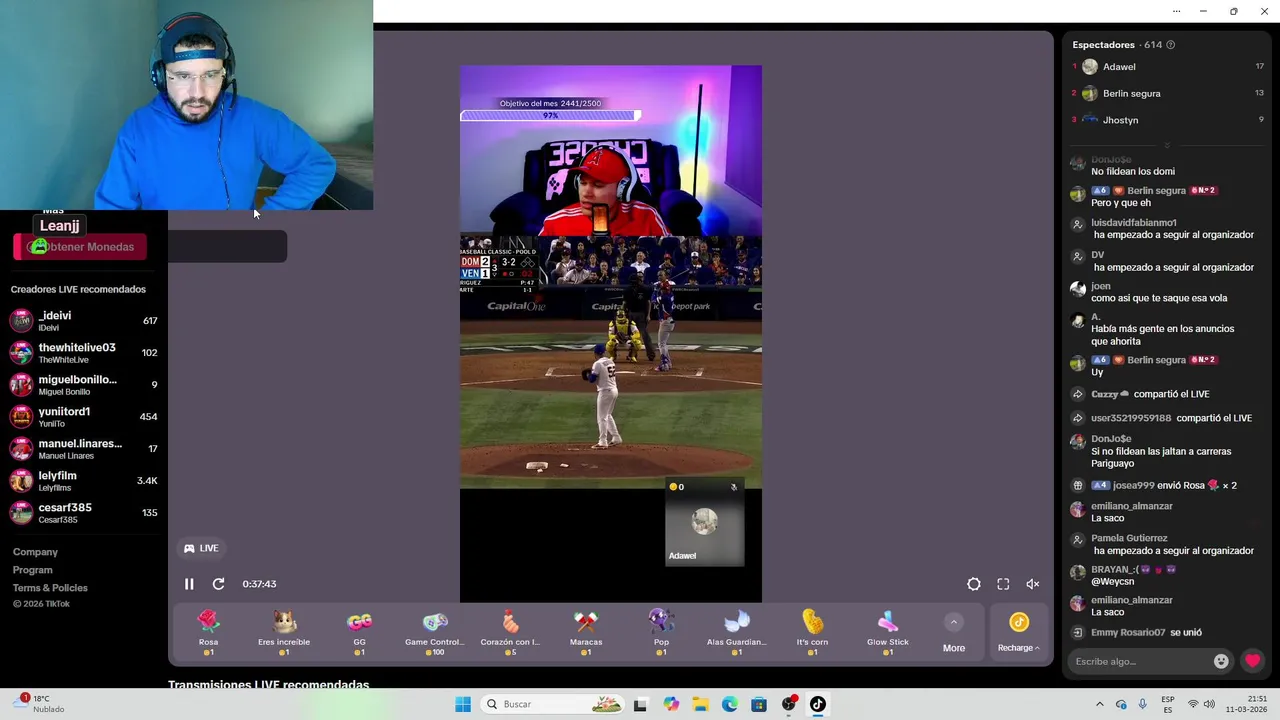1280x720 pixels.
Task: Show hidden system tray icons
Action: [1100, 704]
